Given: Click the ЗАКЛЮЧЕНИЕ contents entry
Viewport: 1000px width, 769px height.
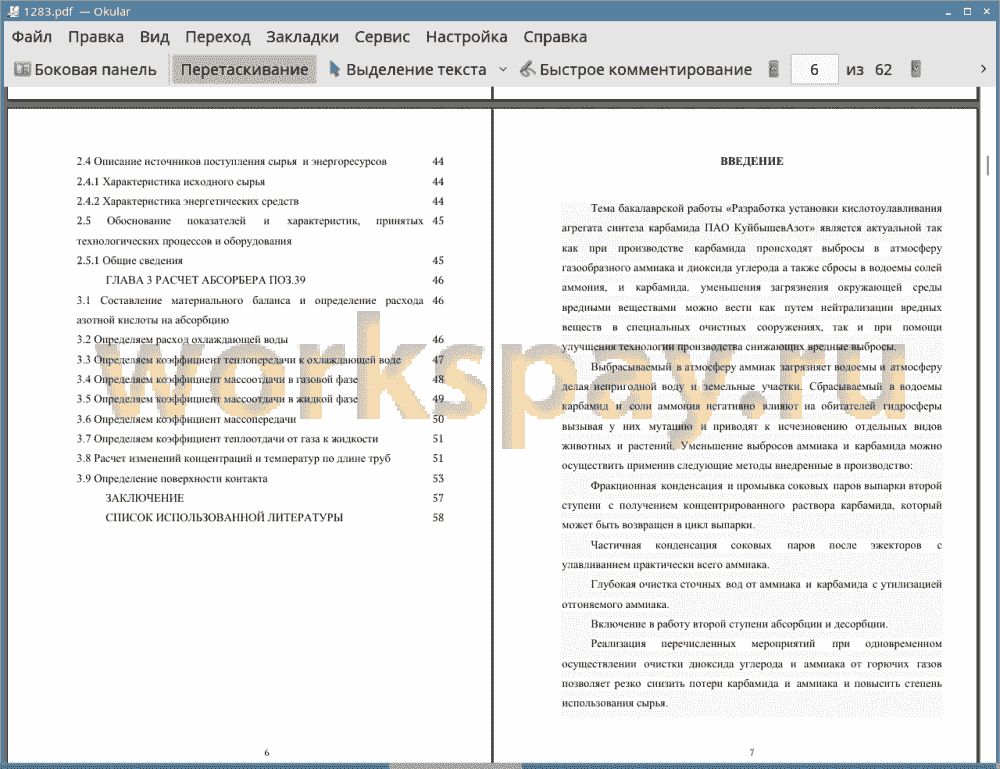Looking at the screenshot, I should tap(145, 498).
